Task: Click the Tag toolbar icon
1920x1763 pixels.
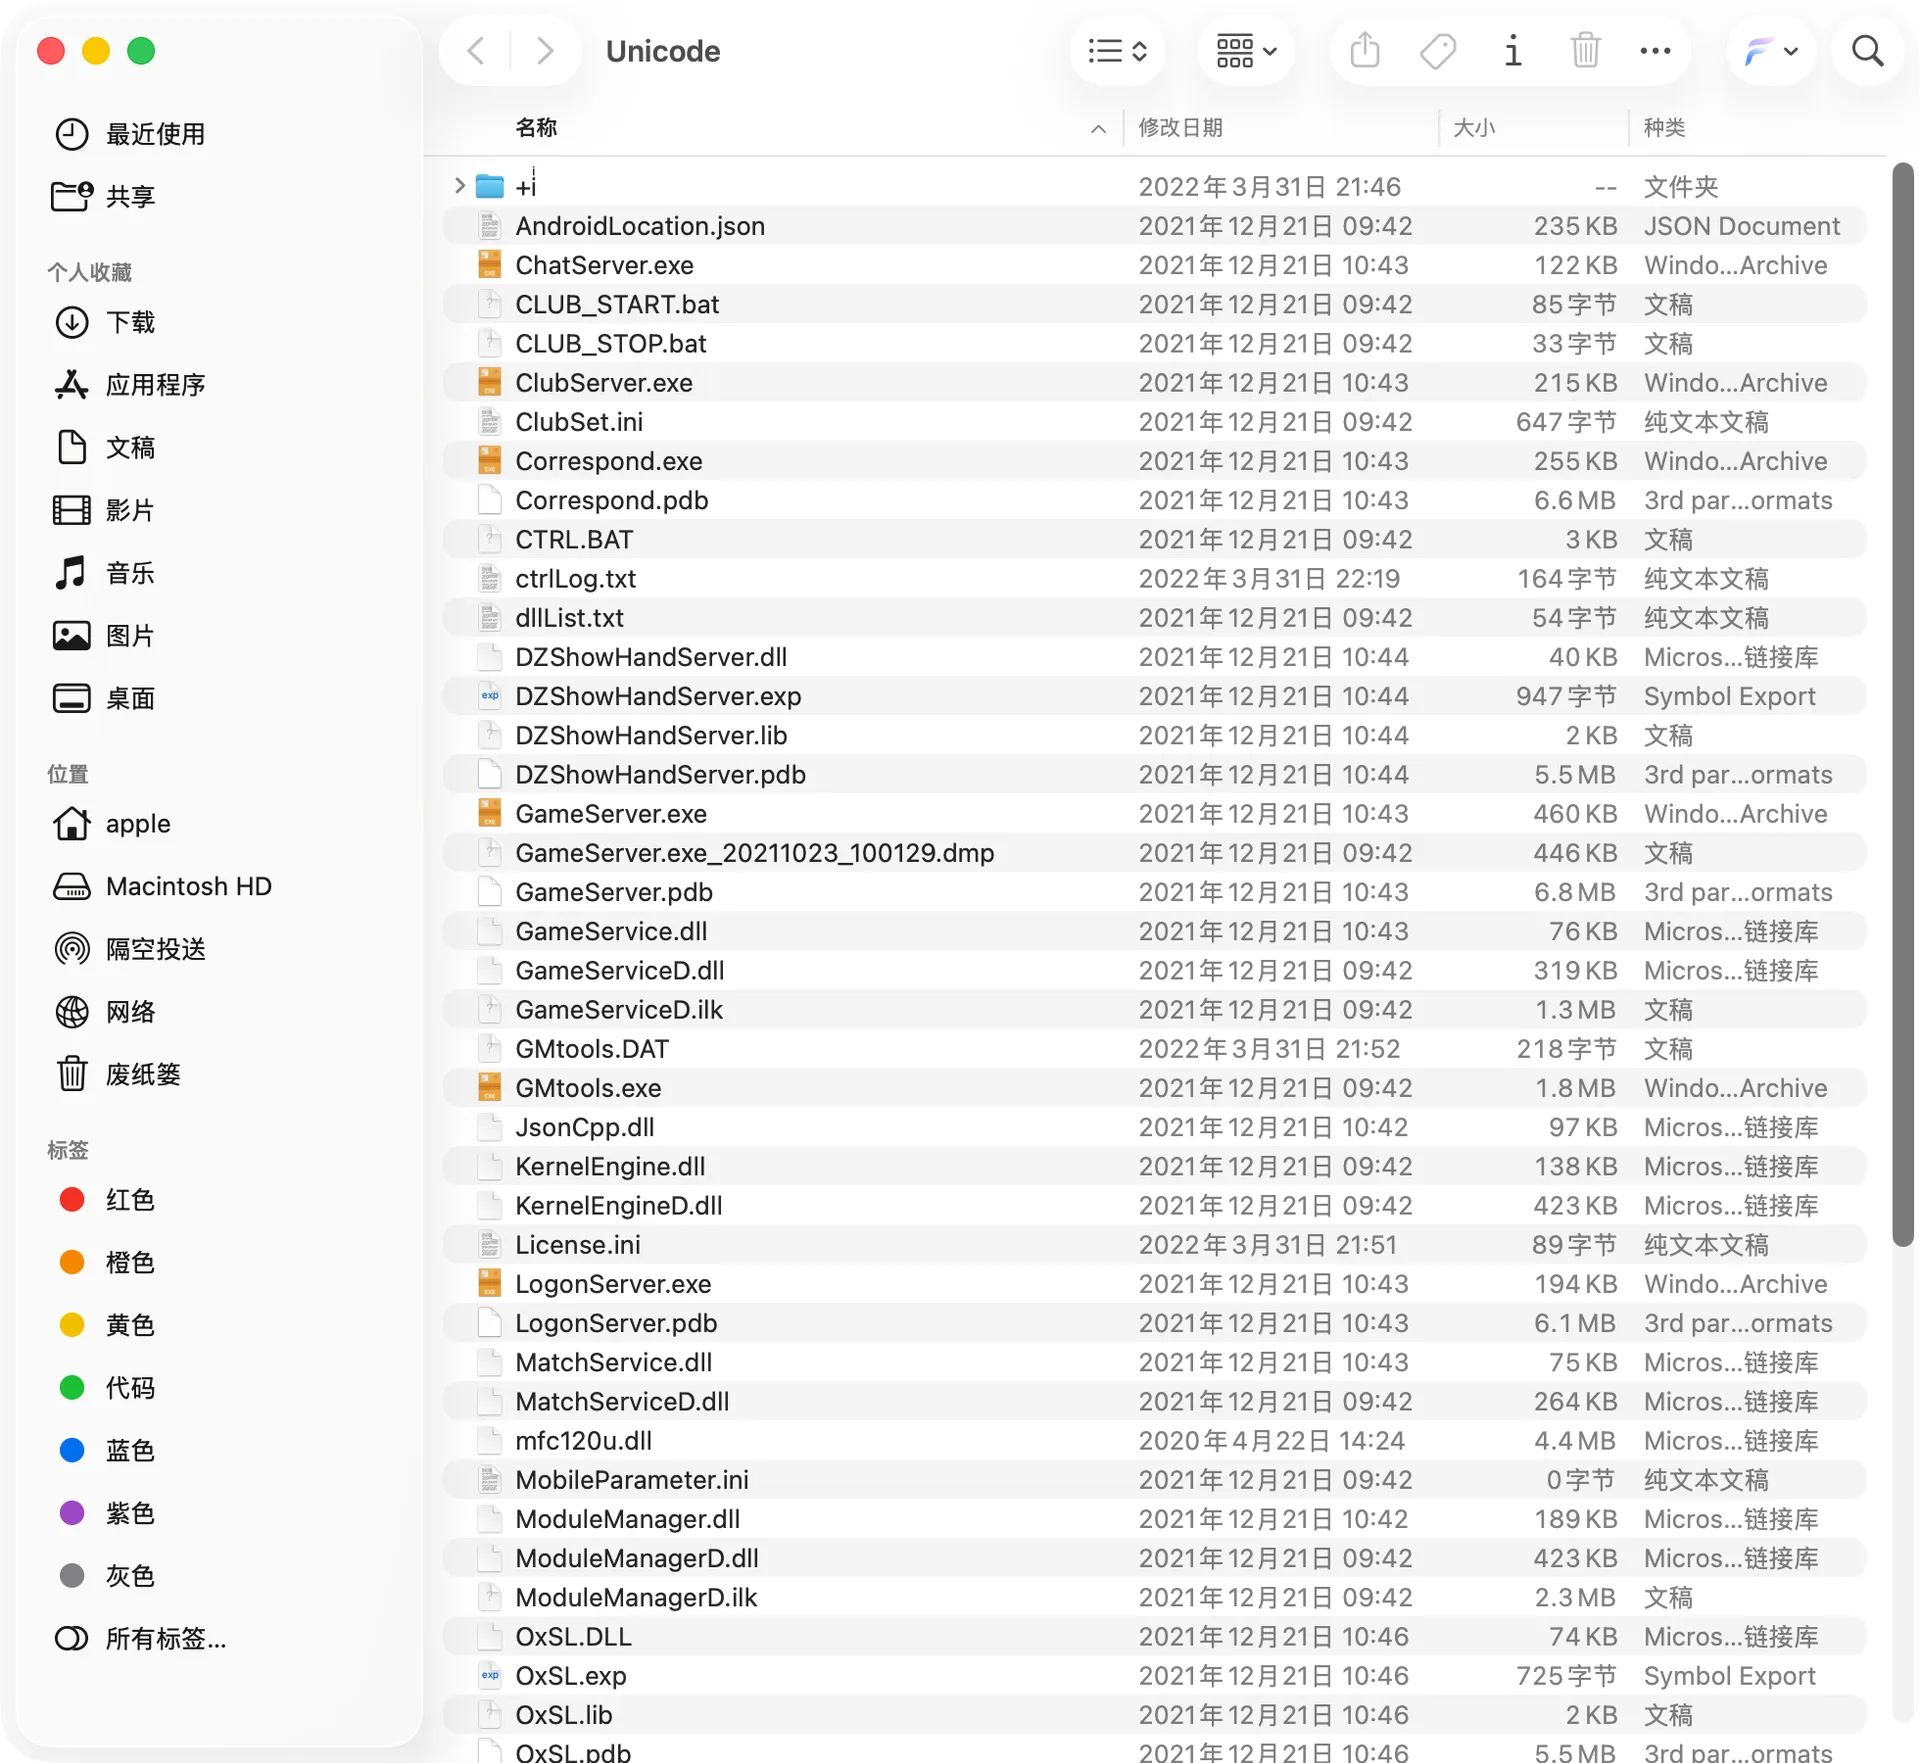Action: (1438, 50)
